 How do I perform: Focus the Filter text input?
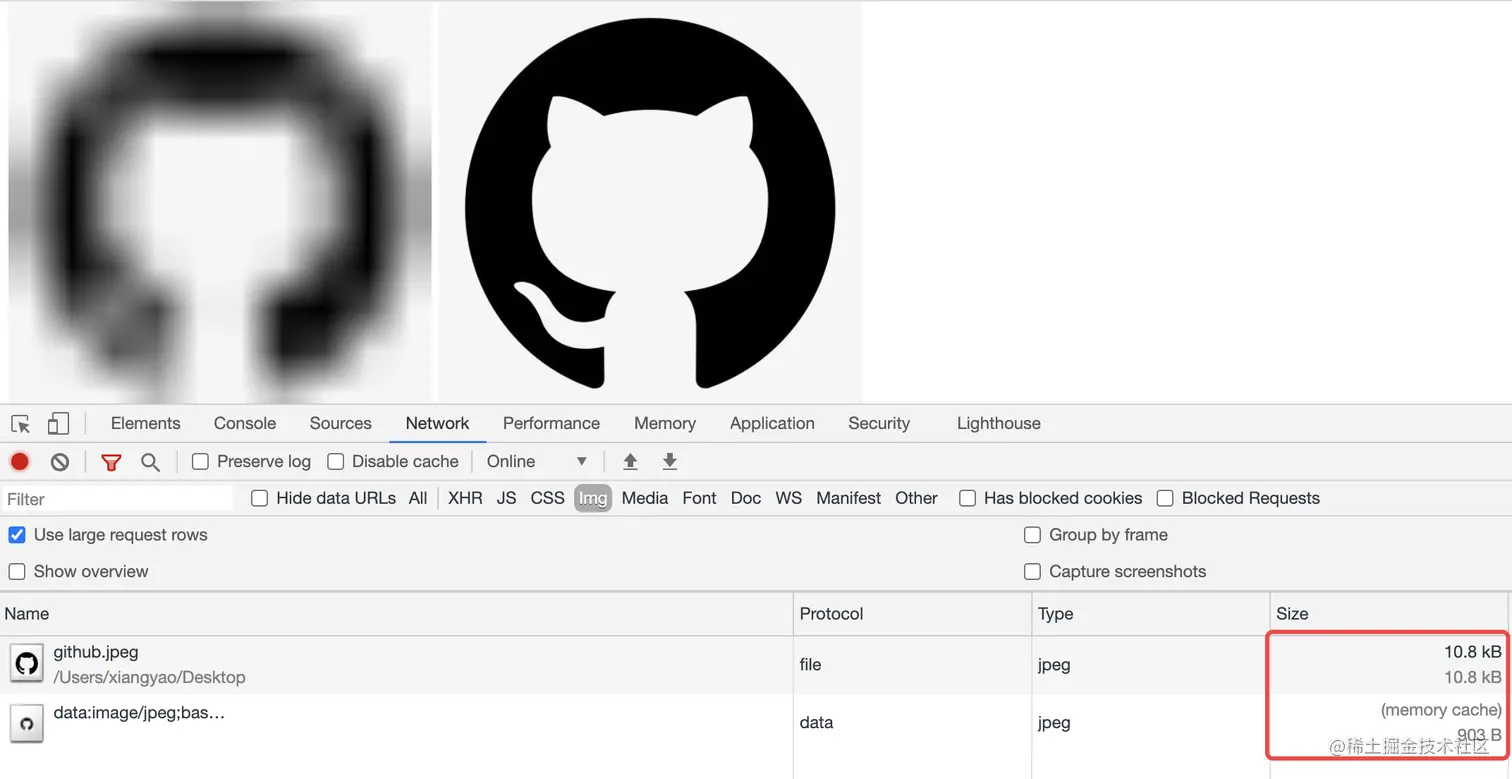click(x=118, y=499)
